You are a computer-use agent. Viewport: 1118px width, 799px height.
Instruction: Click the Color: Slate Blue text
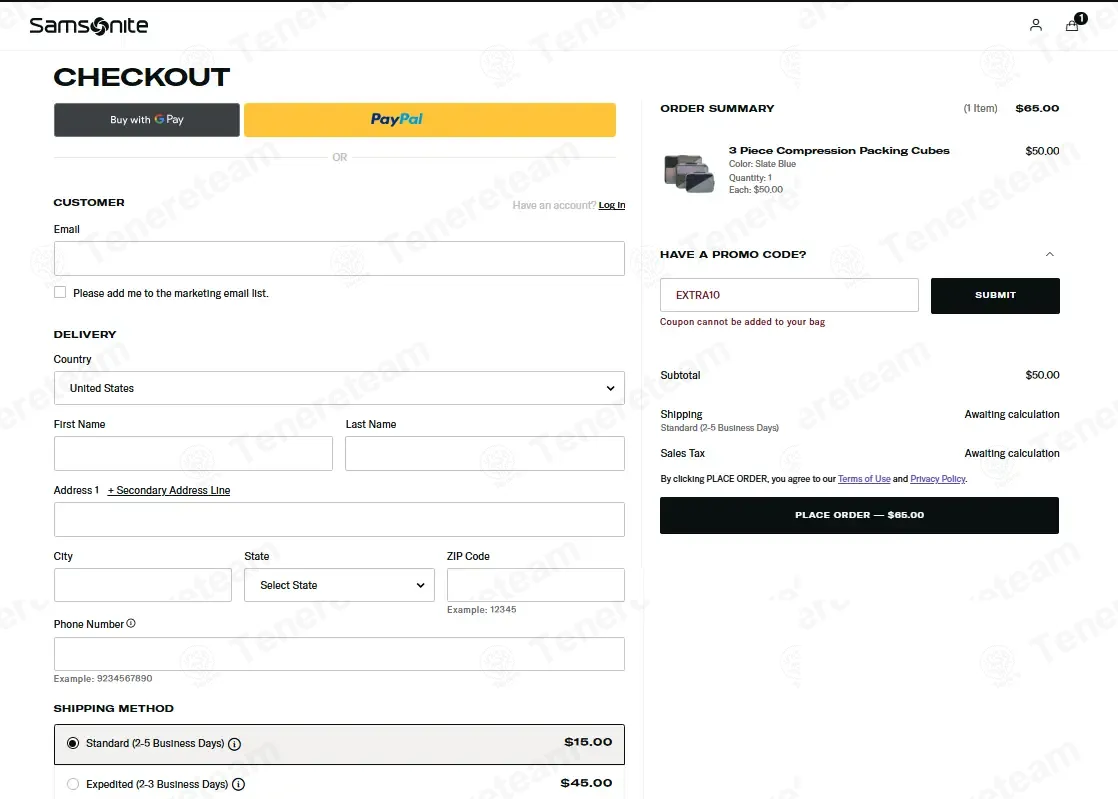click(762, 164)
